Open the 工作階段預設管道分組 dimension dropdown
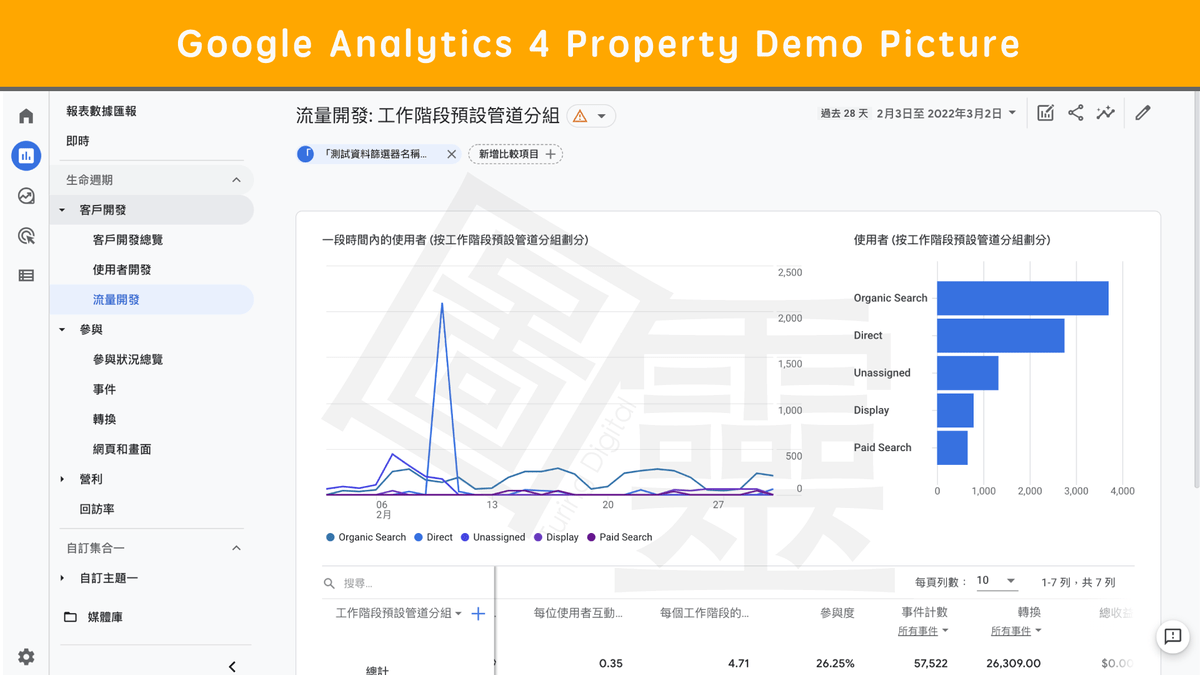This screenshot has width=1200, height=675. 399,613
